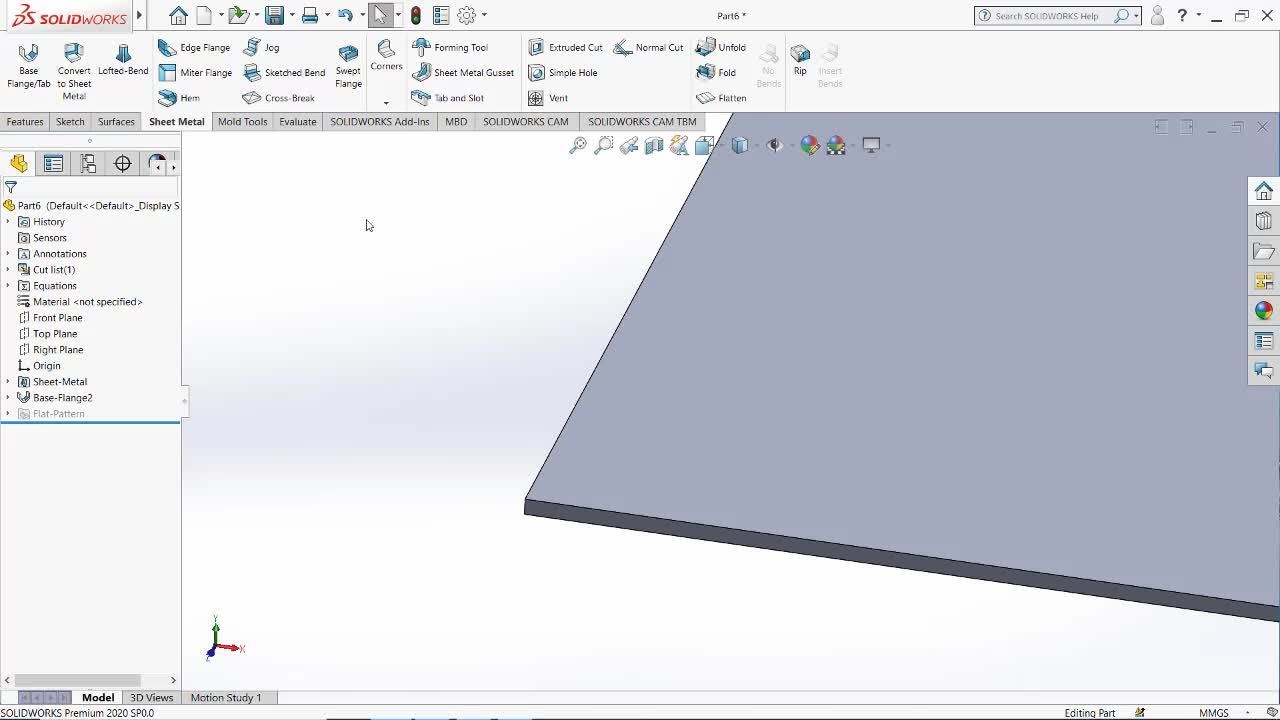Switch to the Features tab
1280x720 pixels.
[x=25, y=122]
